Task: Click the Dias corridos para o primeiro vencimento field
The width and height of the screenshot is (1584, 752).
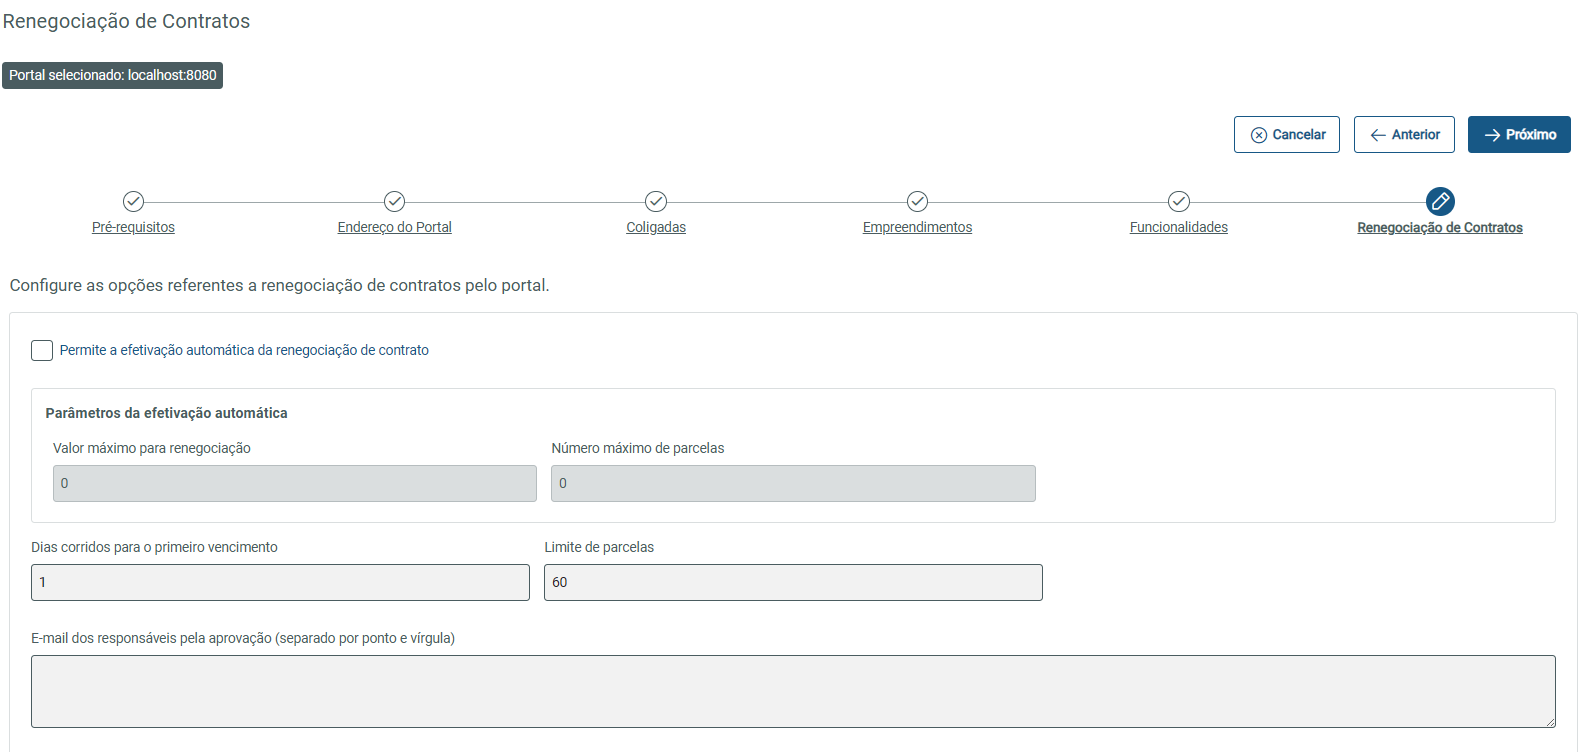Action: 280,582
